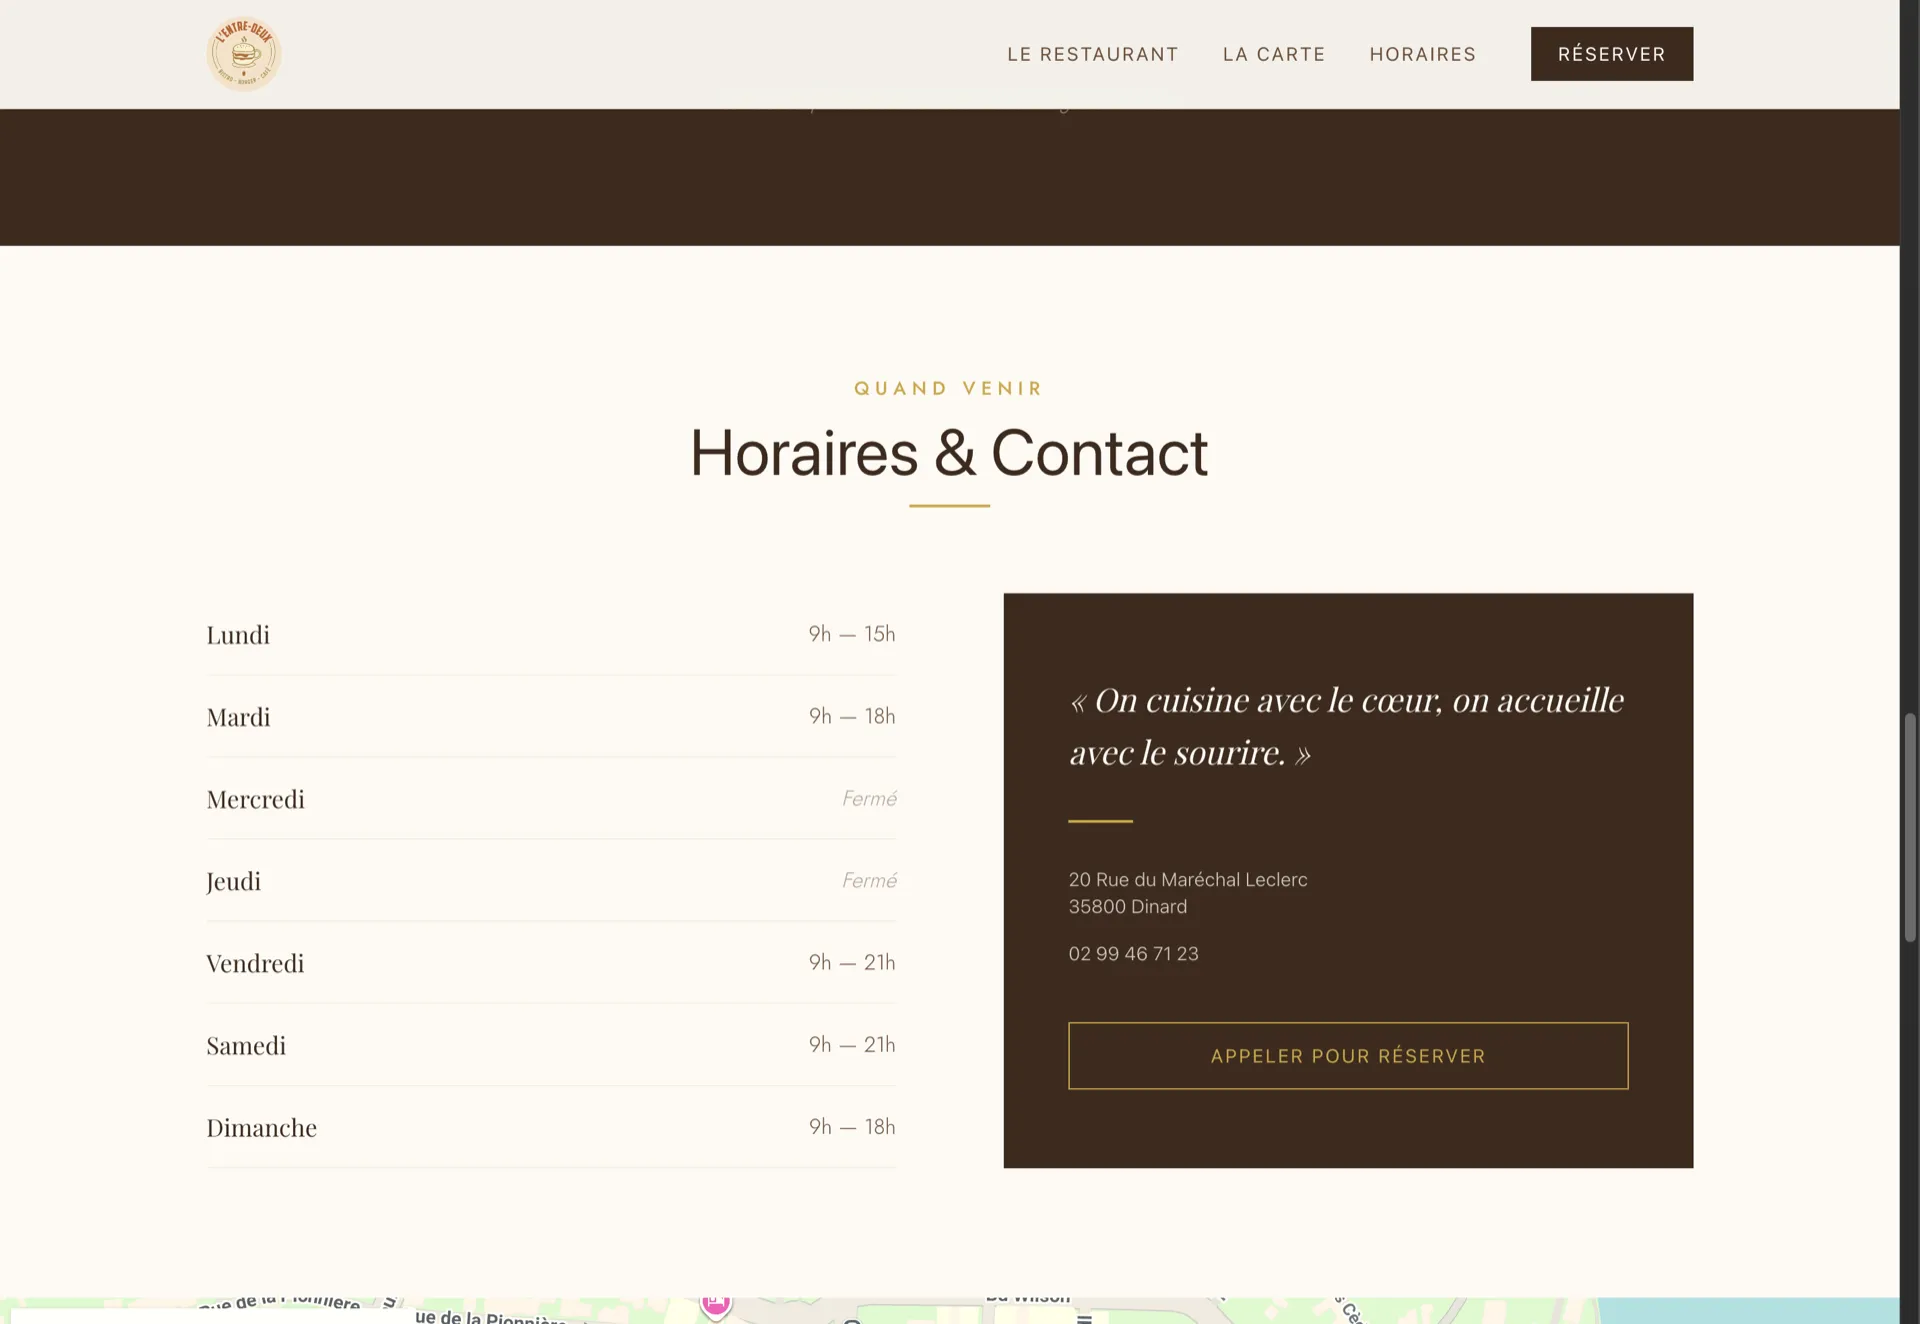Click the Lundi schedule row
Viewport: 1920px width, 1324px height.
pos(550,635)
